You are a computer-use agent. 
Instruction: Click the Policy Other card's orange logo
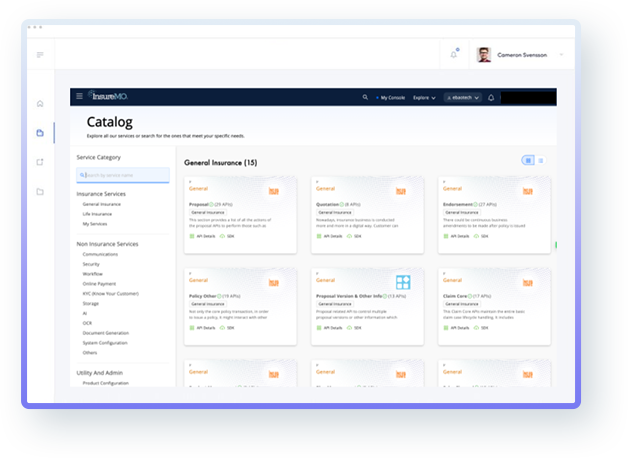[274, 283]
